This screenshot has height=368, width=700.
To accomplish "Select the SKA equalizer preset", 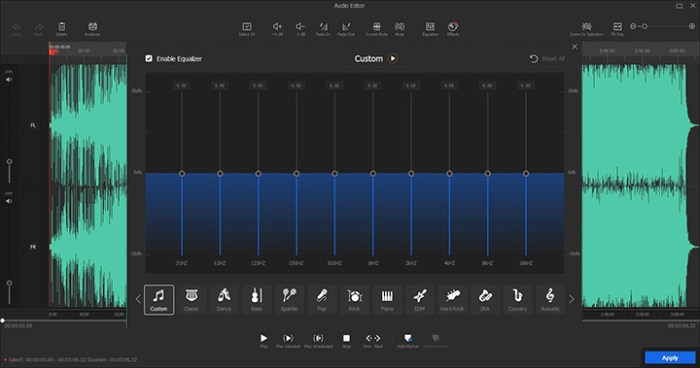I will pos(485,300).
